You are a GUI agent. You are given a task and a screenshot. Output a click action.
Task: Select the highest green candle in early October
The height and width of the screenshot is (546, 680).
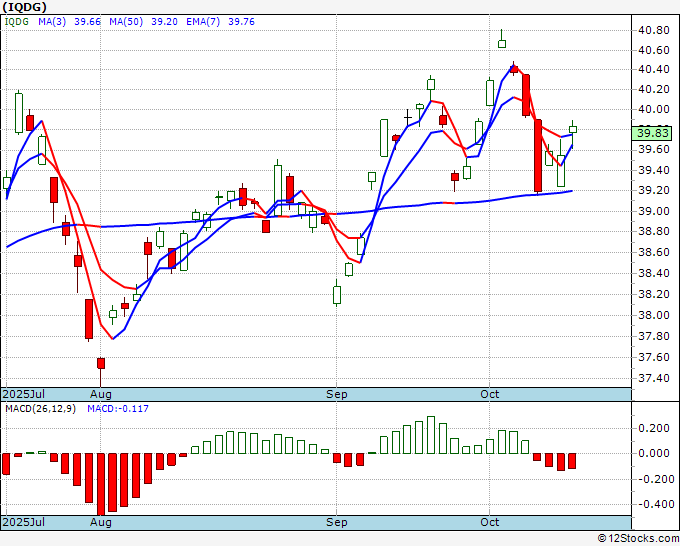point(501,42)
